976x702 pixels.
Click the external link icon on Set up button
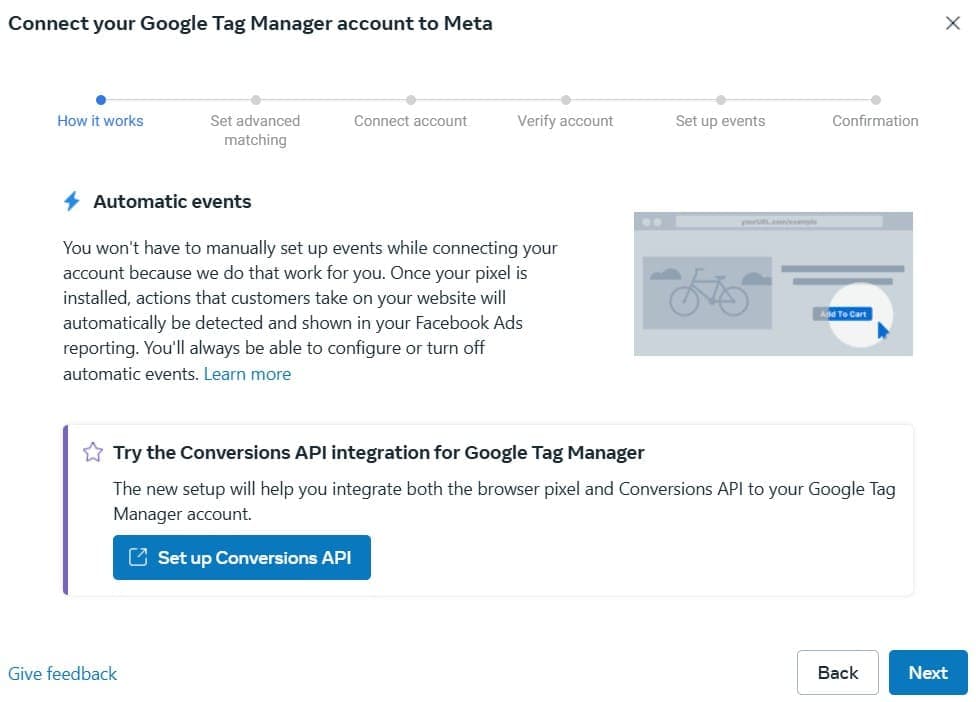[138, 558]
